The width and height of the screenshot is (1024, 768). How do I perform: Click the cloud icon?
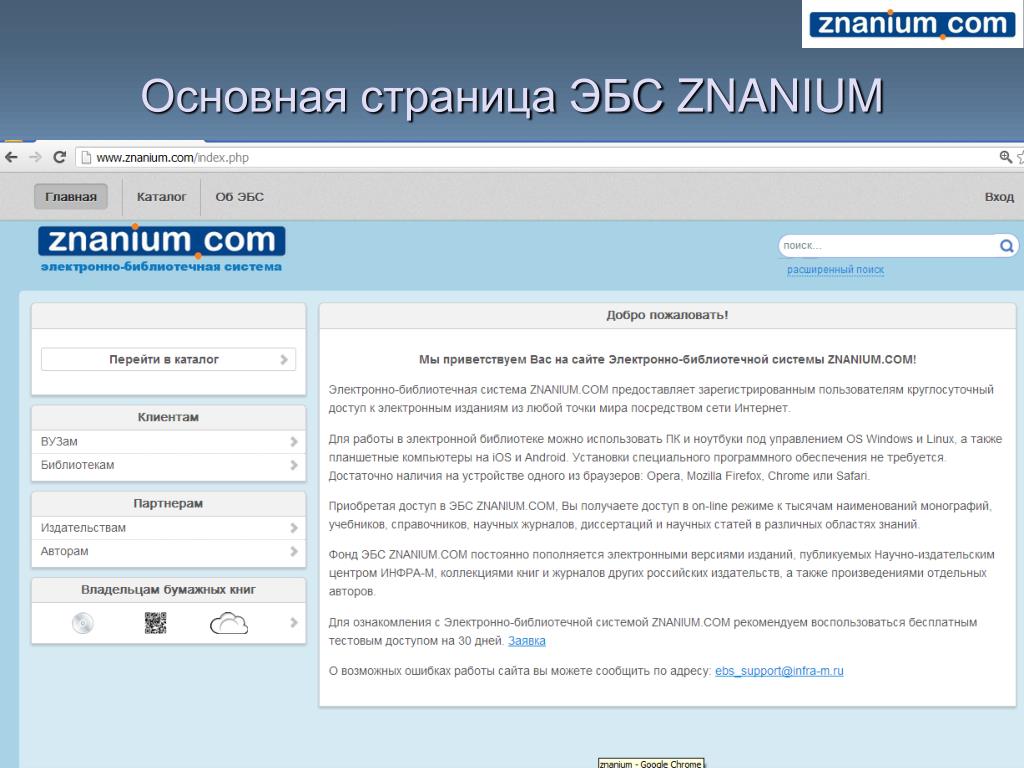(229, 624)
